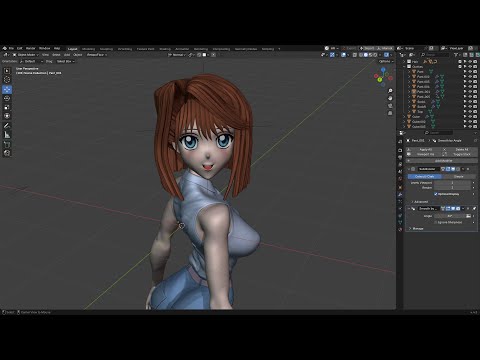The image size is (480, 360).
Task: Hide the Hair collection with eye icon
Action: [470, 62]
